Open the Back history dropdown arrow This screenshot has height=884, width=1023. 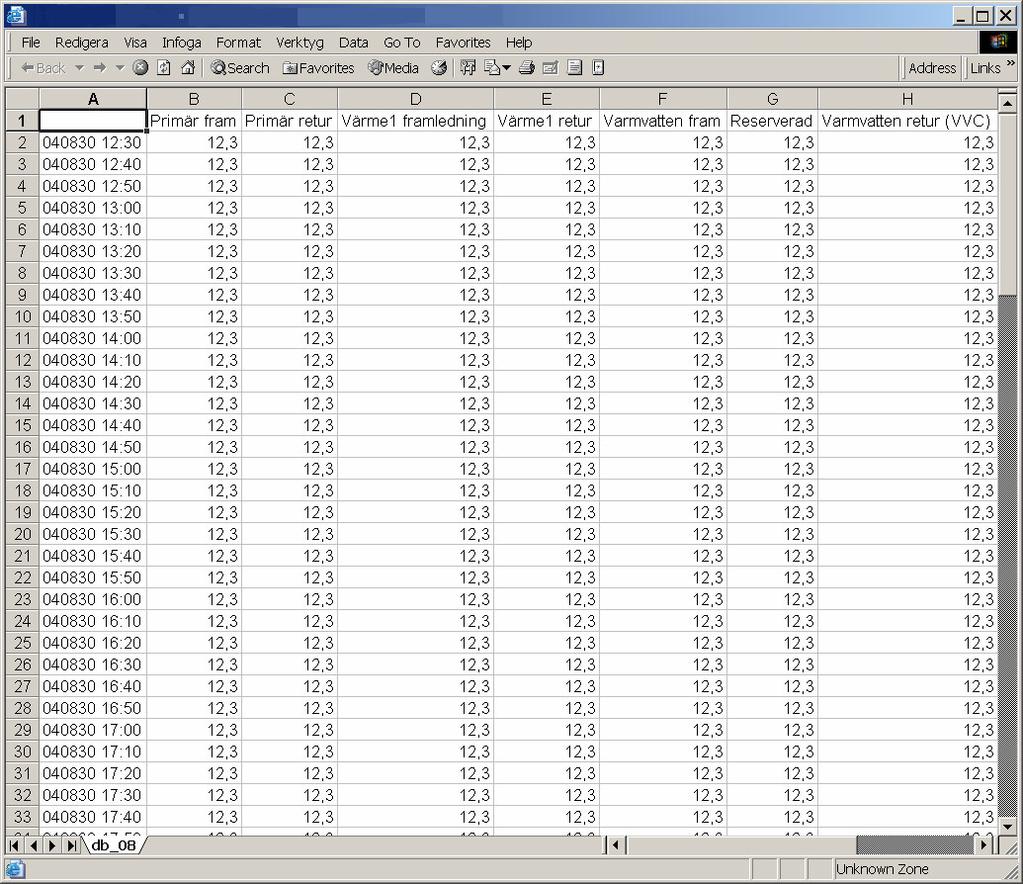79,68
